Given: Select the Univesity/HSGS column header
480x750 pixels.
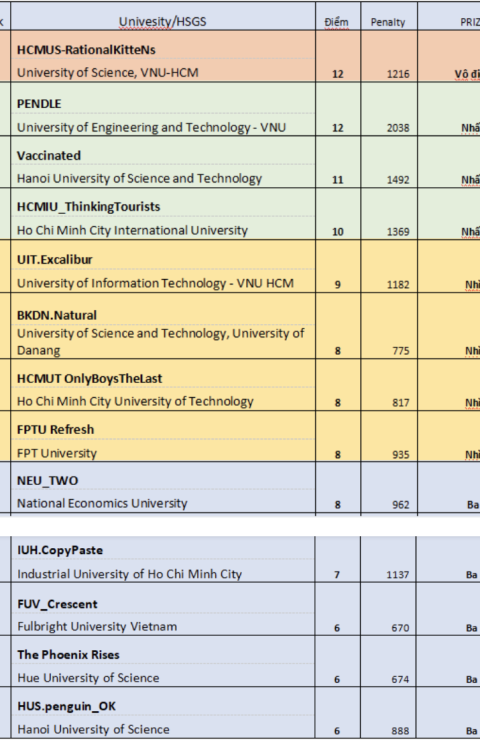Looking at the screenshot, I should coord(163,22).
